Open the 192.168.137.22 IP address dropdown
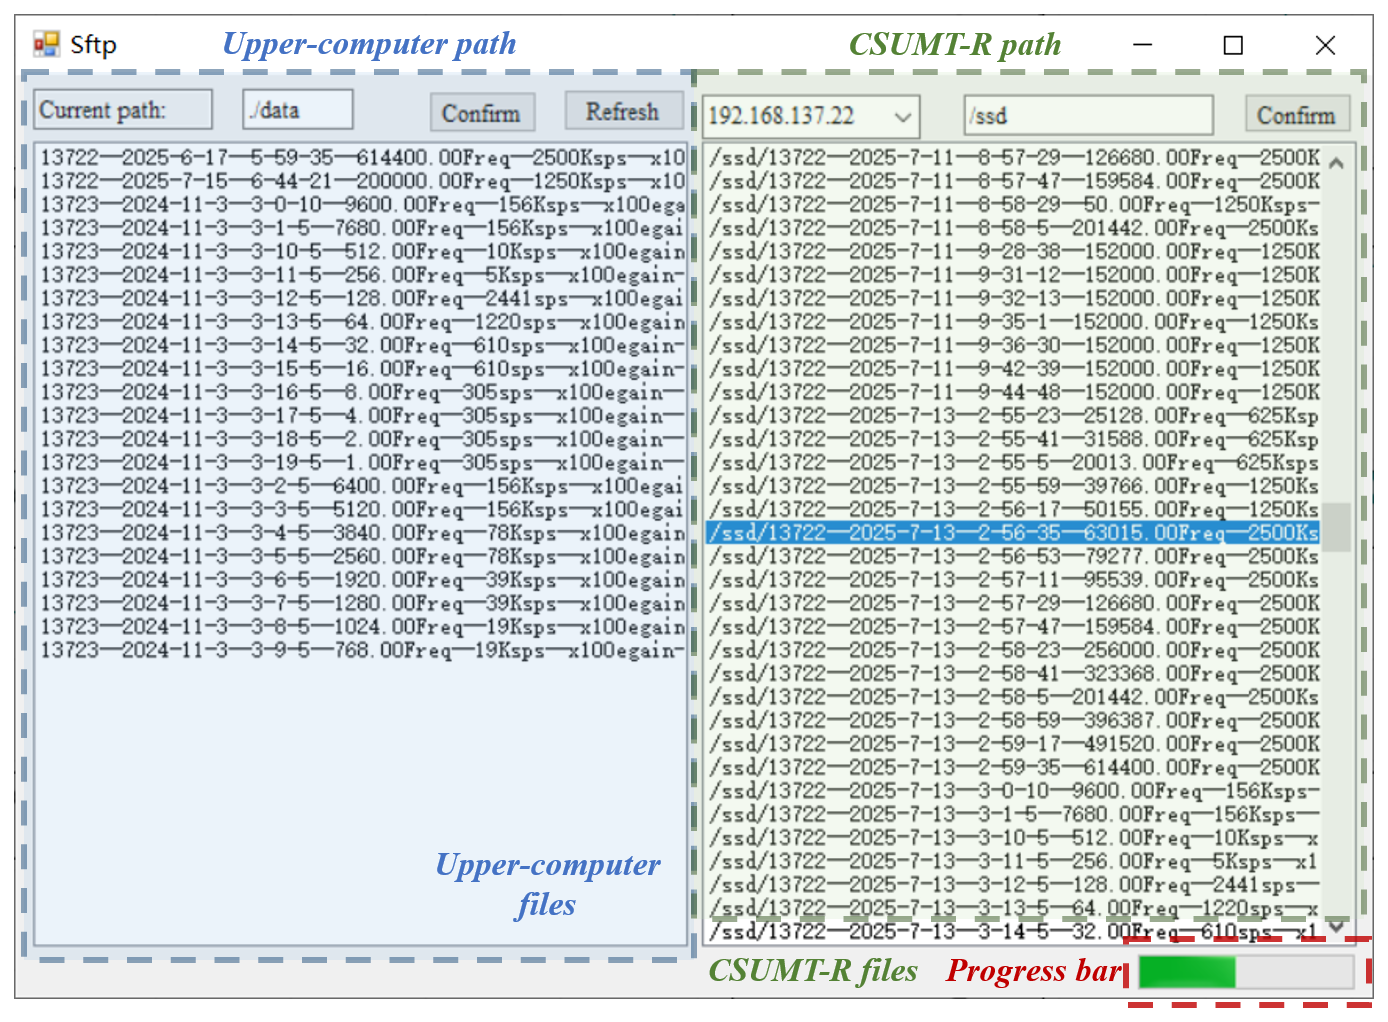Viewport: 1388px width, 1022px height. click(x=810, y=116)
